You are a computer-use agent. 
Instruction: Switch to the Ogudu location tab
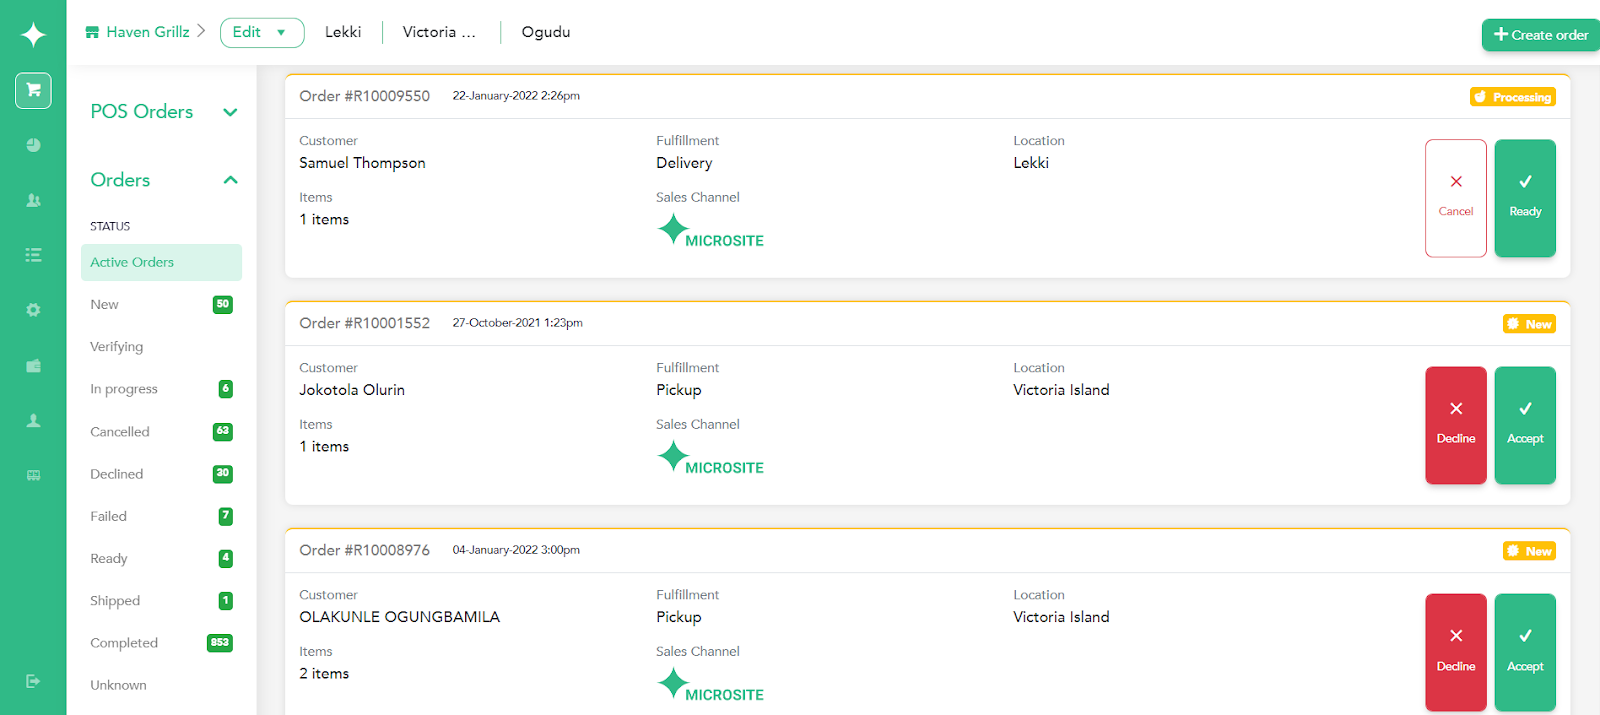click(x=546, y=32)
